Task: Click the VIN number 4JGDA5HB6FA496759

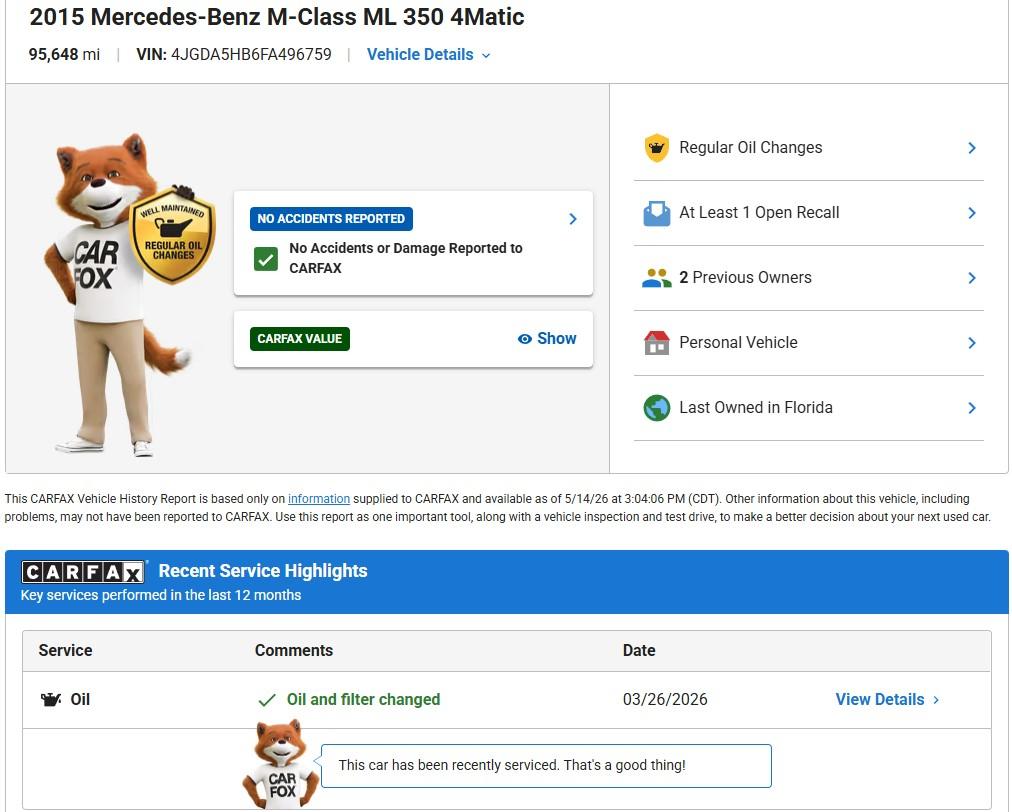Action: click(x=251, y=55)
